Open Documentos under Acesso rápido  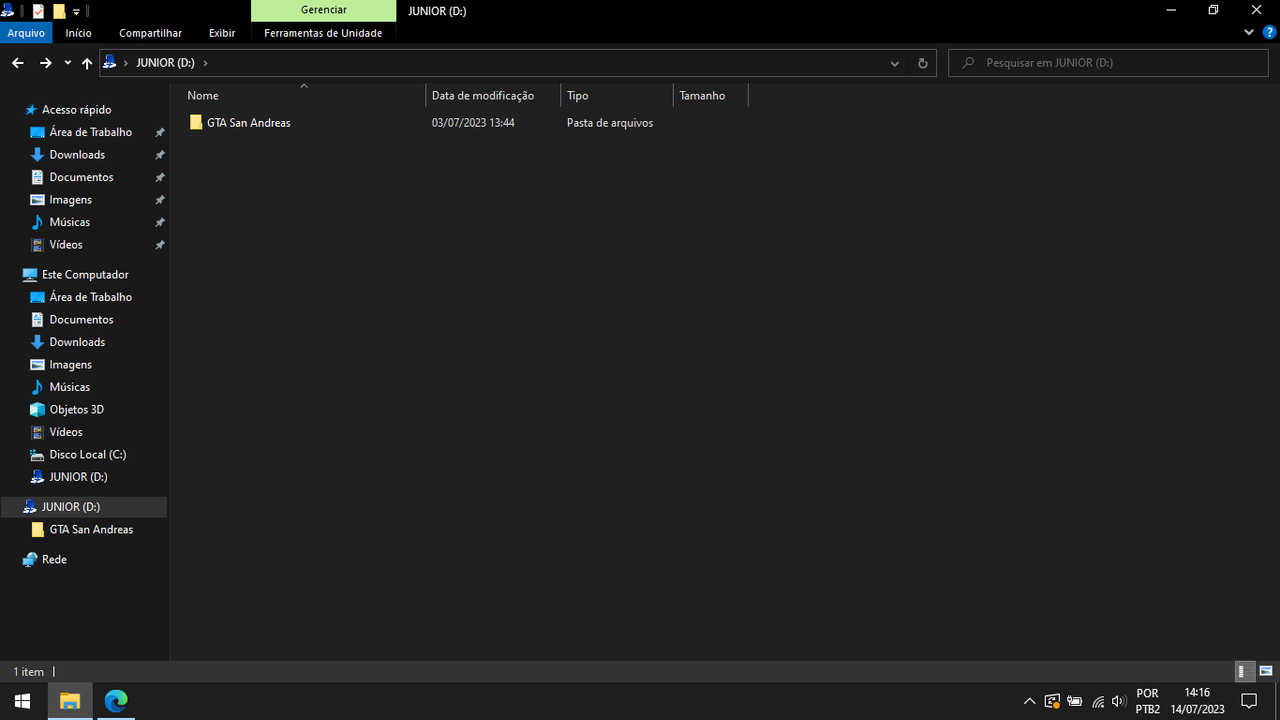[x=81, y=177]
